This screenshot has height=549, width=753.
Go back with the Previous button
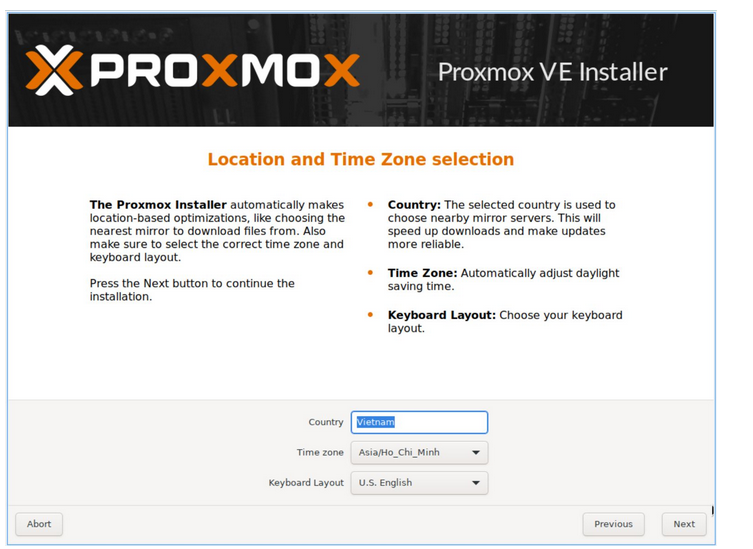coord(613,524)
